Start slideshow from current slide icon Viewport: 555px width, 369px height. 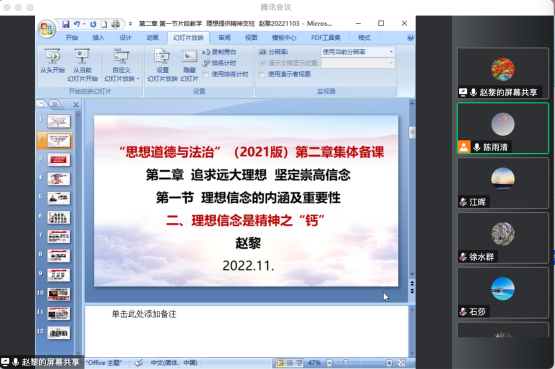(x=82, y=56)
